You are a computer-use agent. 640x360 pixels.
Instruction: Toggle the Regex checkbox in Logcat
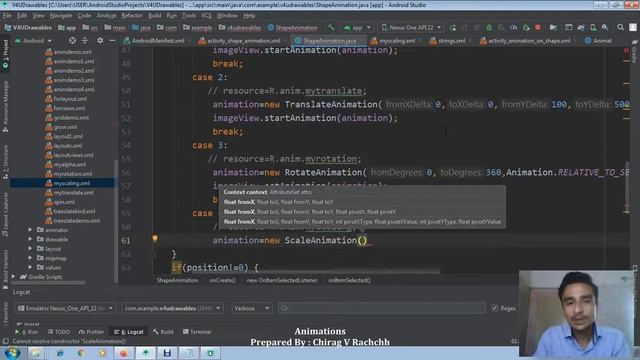(495, 308)
